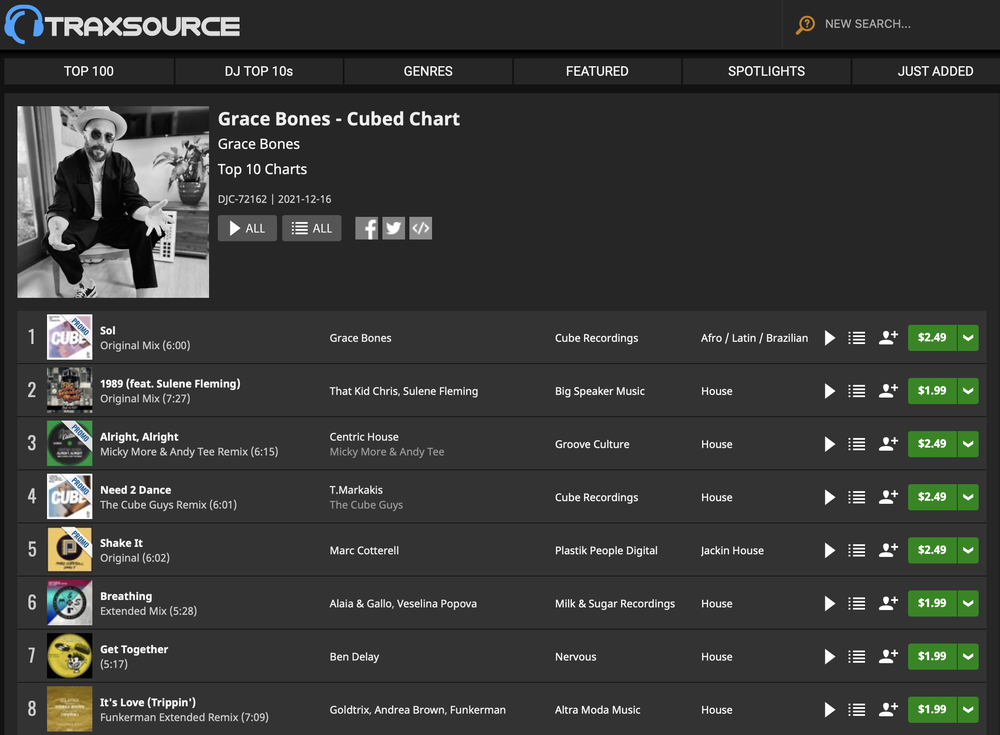Screen dimensions: 1000x735
Task: Follow artist icon on Need 2 Dance row
Action: 888,497
